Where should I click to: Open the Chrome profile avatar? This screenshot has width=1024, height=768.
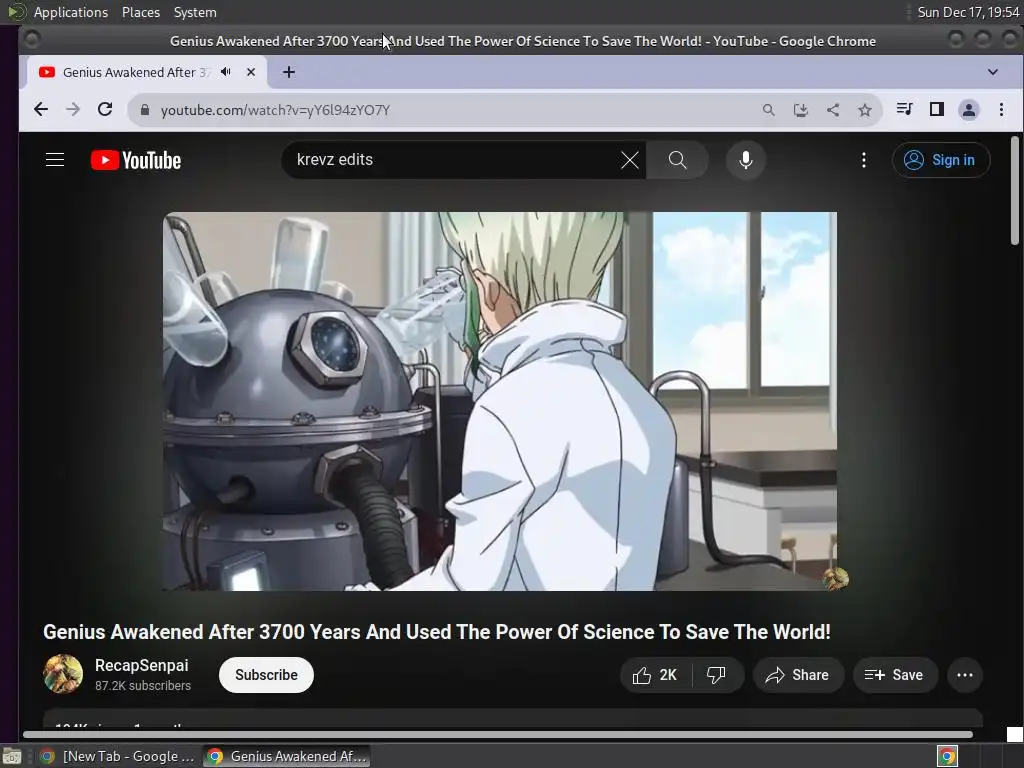[969, 110]
